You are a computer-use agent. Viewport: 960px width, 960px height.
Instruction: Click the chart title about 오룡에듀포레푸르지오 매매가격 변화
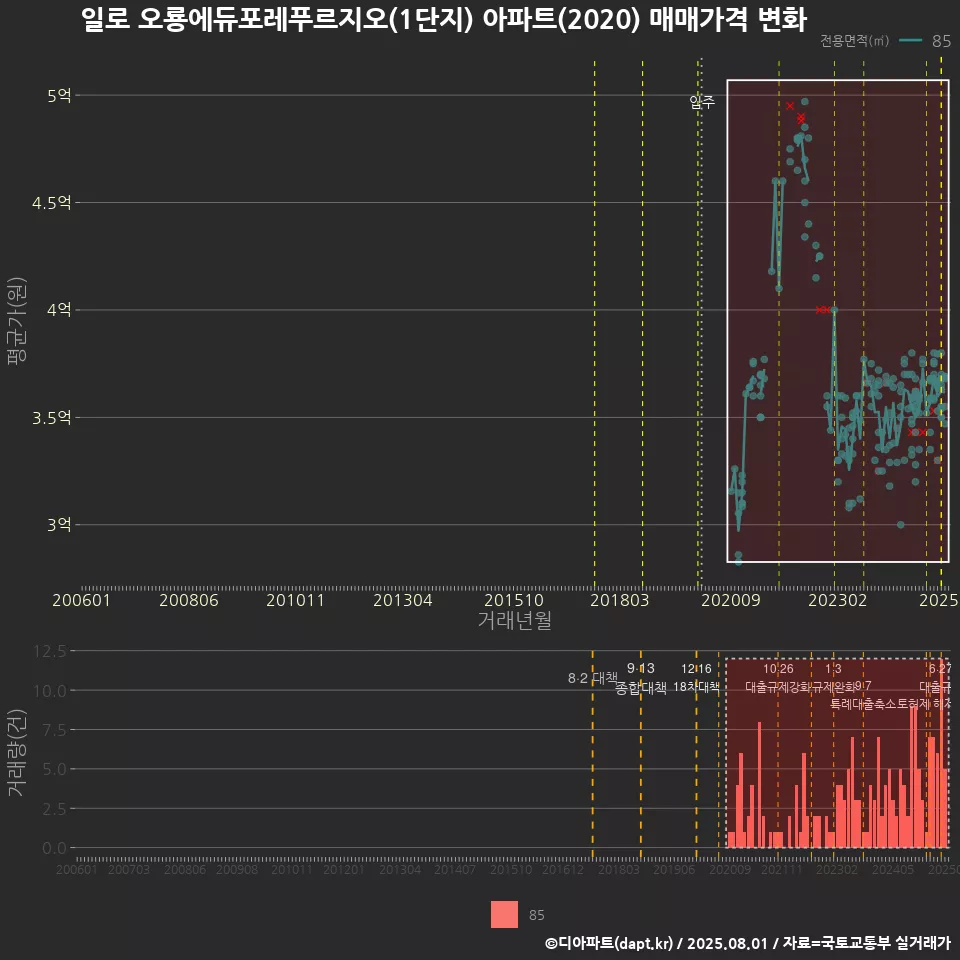click(x=444, y=20)
